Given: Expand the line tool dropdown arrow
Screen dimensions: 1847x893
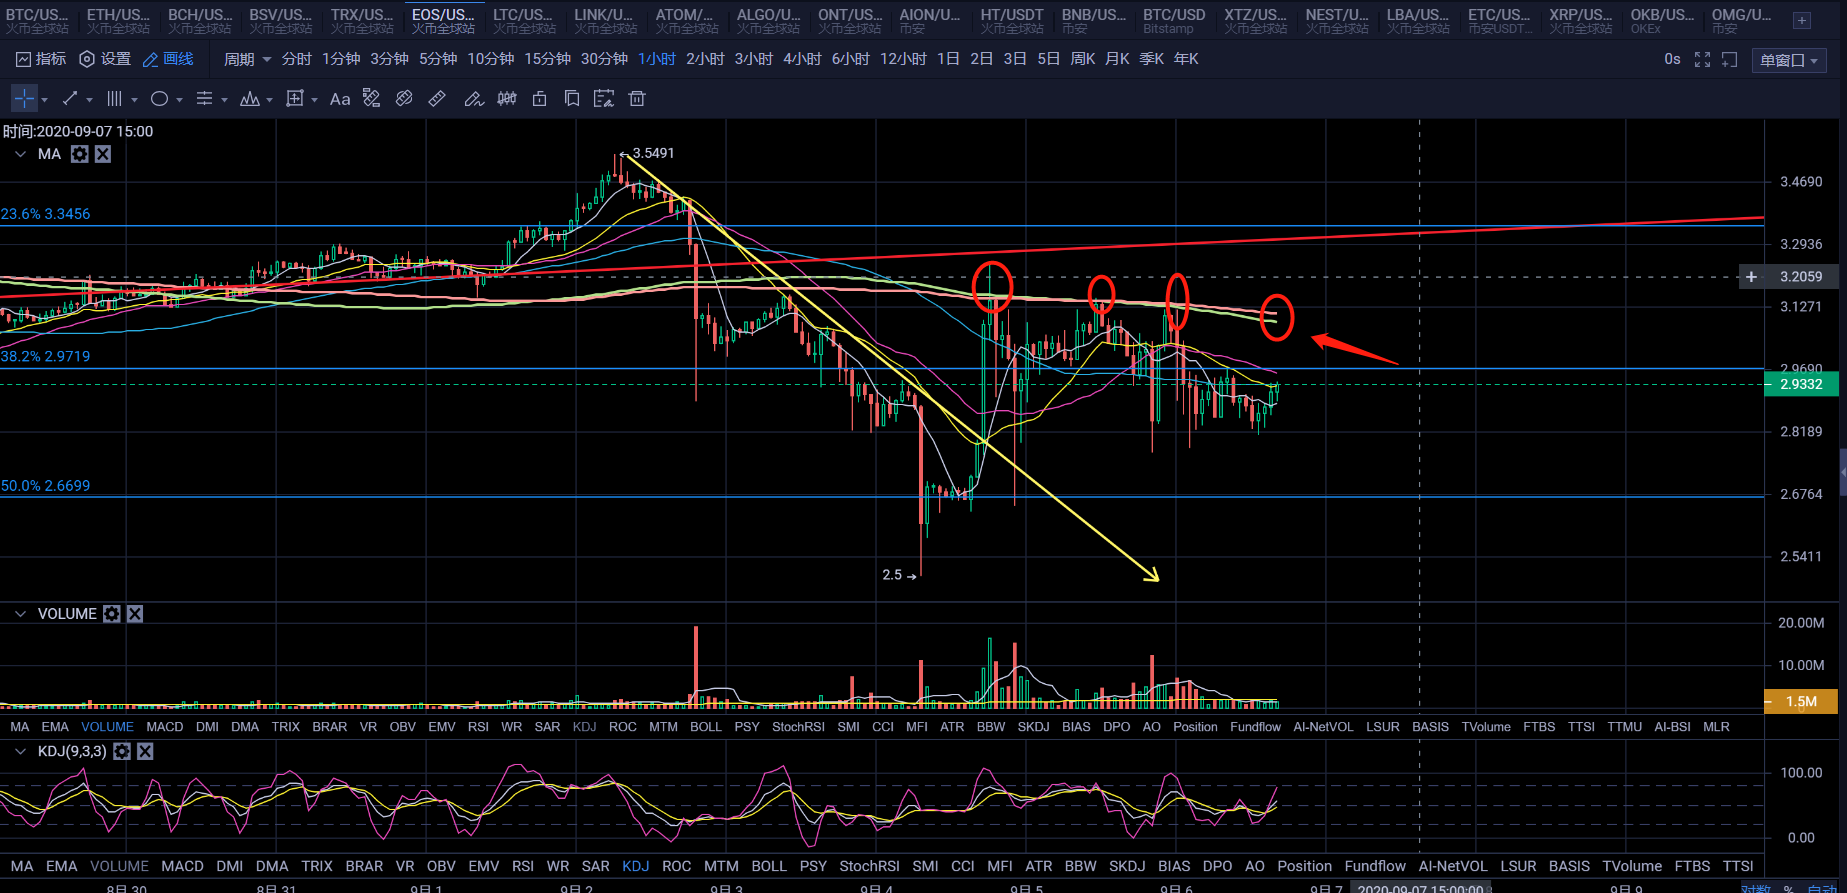Looking at the screenshot, I should coord(90,100).
